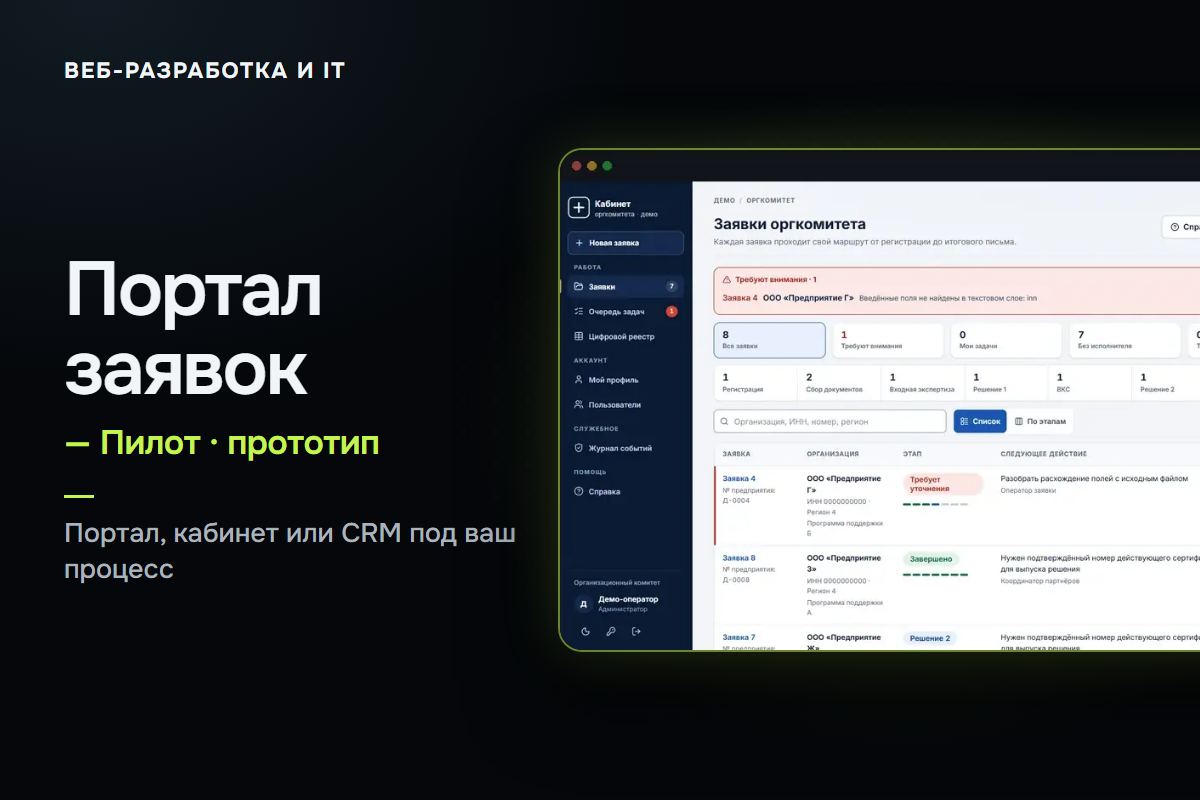Image resolution: width=1200 pixels, height=800 pixels.
Task: Open Пользователи page
Action: pos(626,405)
